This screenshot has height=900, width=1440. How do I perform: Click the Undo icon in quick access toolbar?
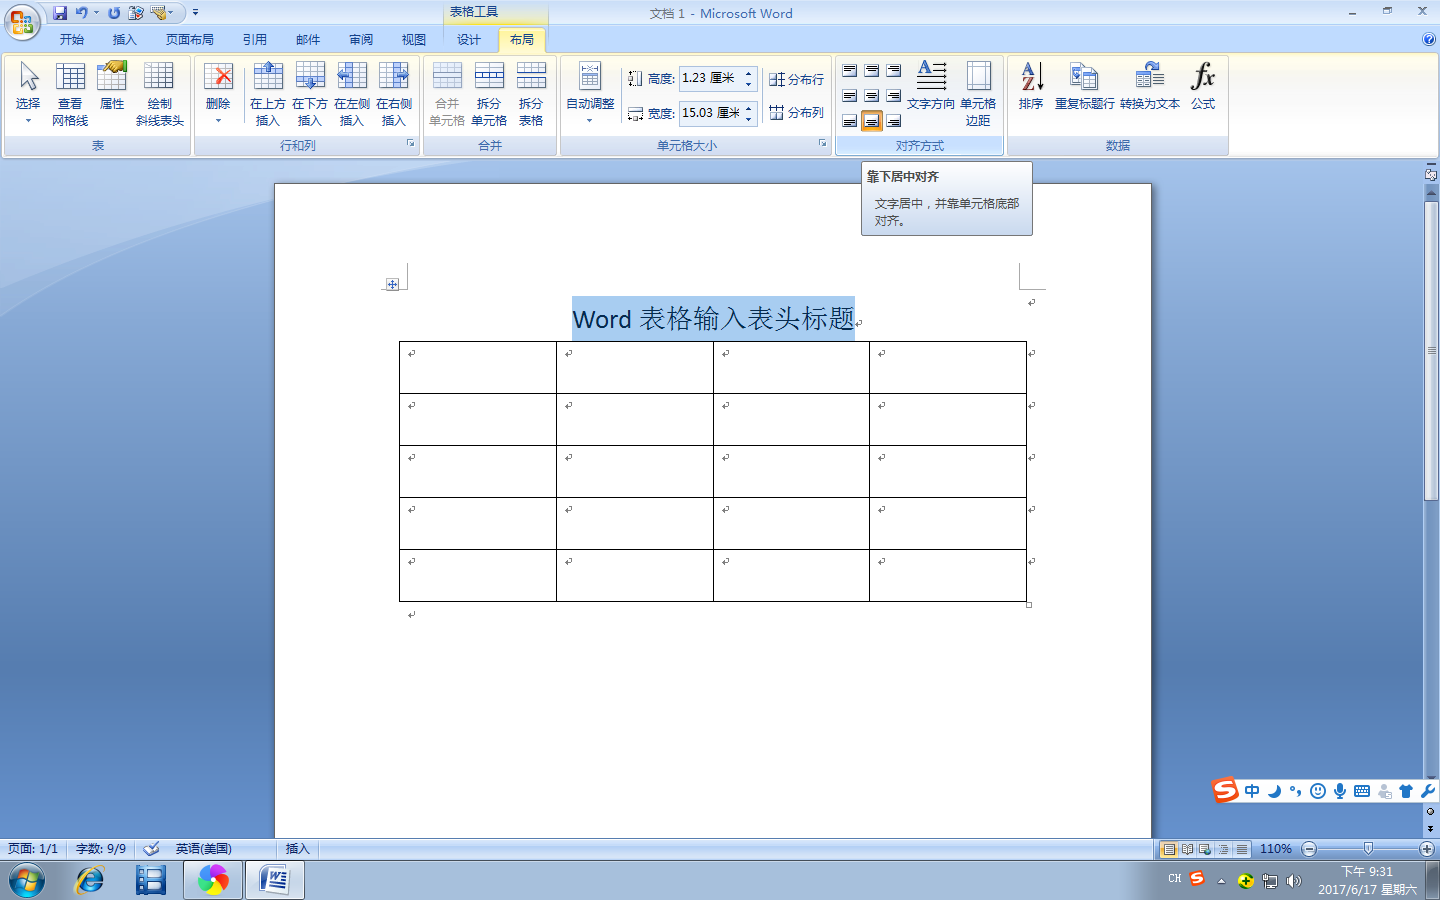coord(82,13)
